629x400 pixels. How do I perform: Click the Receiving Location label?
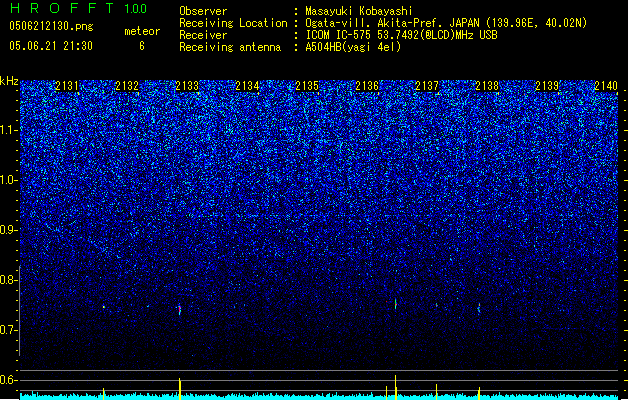(233, 23)
